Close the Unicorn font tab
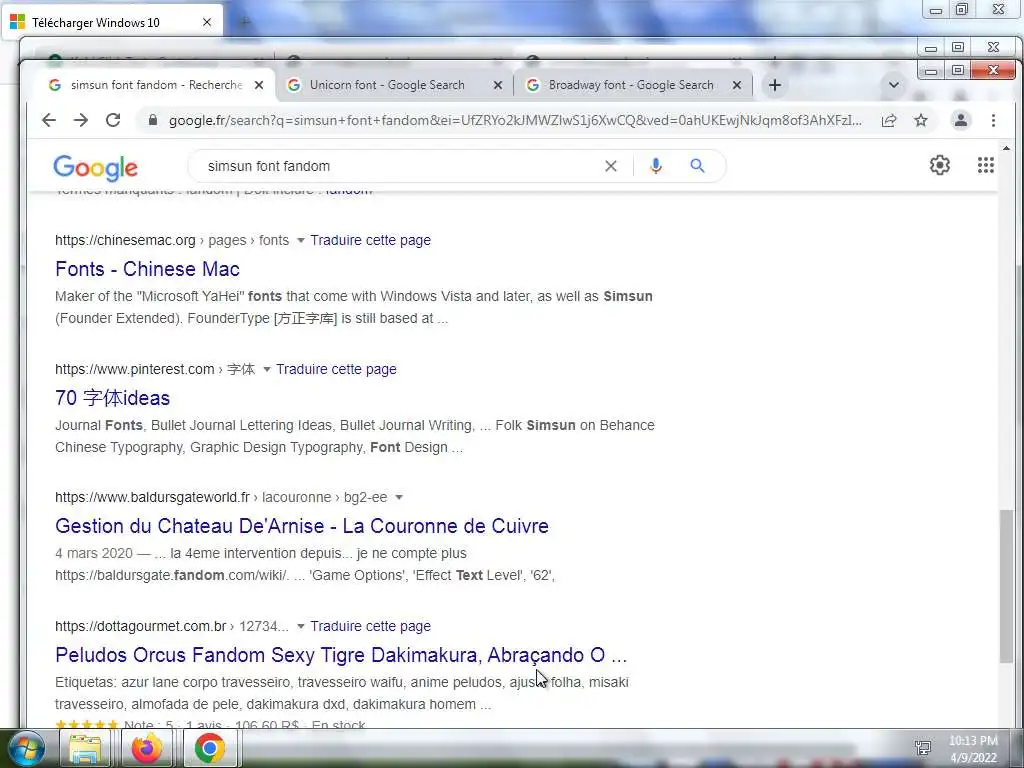 [x=498, y=85]
